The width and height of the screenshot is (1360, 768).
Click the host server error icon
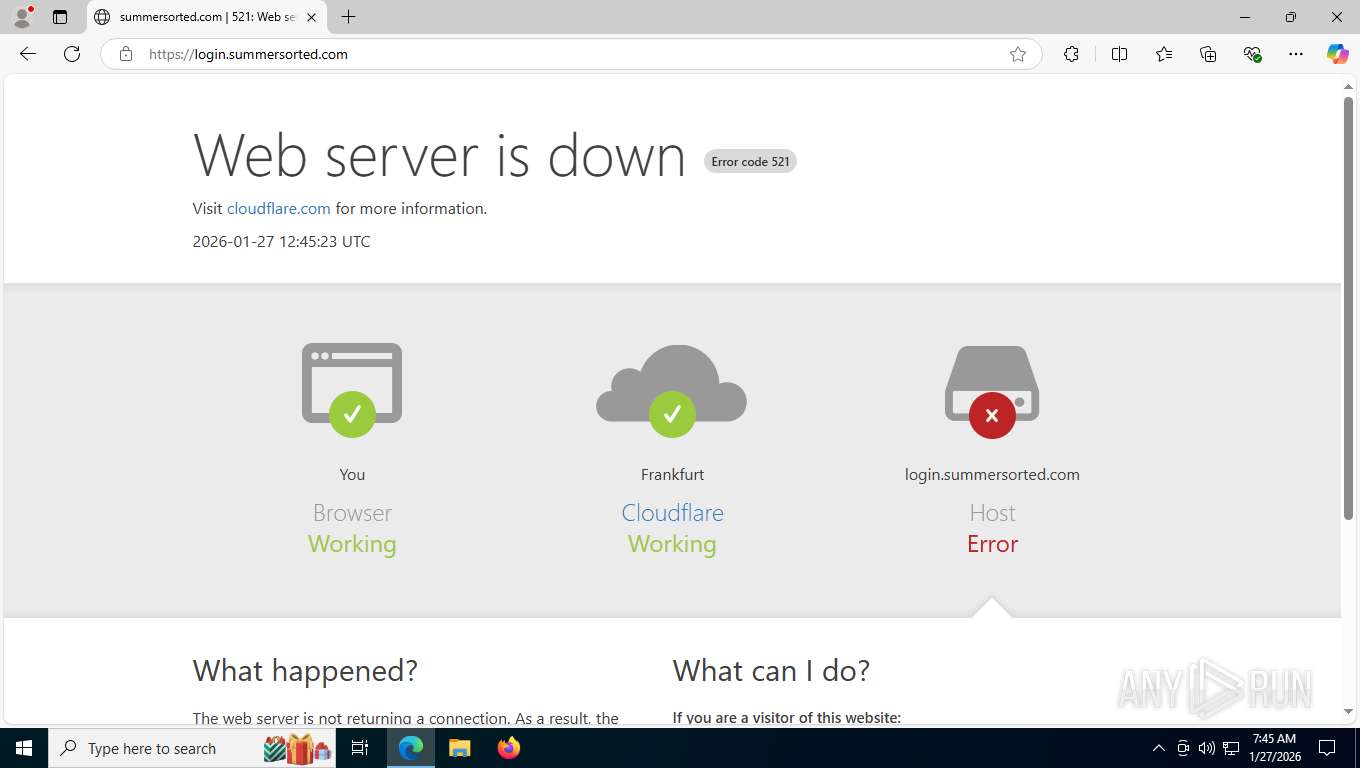tap(992, 392)
